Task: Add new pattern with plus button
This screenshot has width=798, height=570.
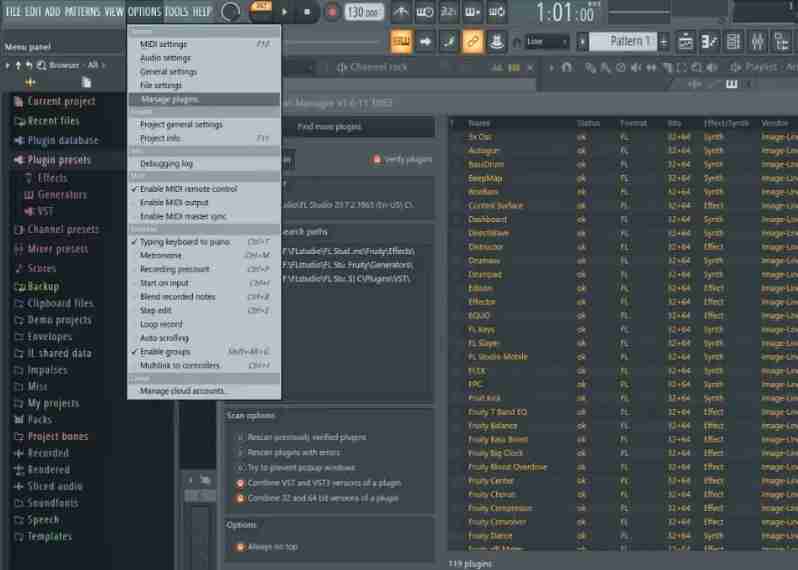Action: [x=664, y=42]
